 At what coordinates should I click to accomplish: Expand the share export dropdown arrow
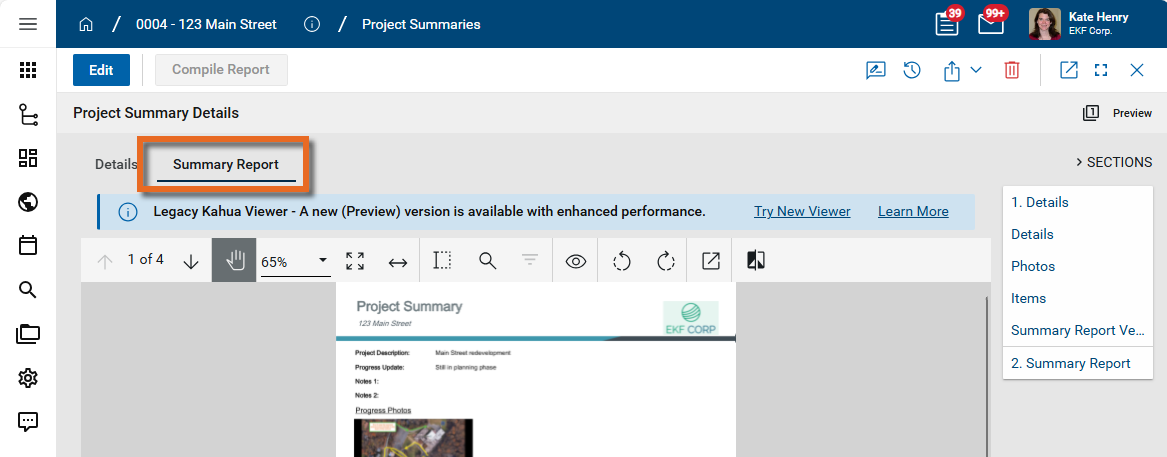pos(976,70)
